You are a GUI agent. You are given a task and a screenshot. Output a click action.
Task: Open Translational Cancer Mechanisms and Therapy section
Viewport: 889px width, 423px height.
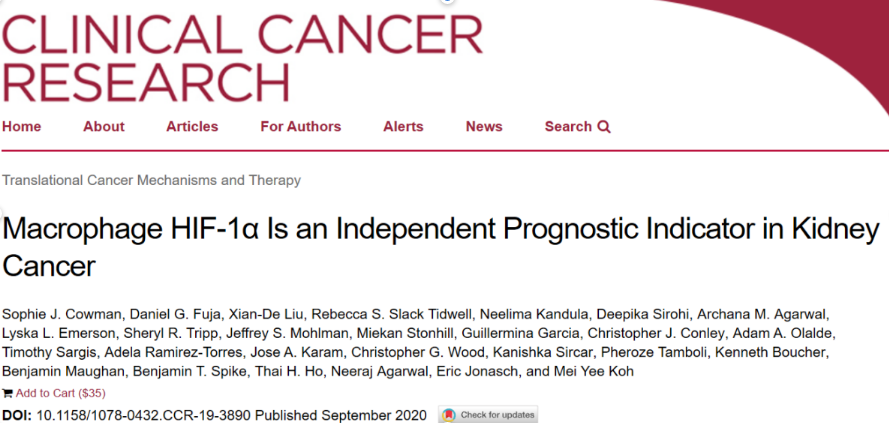(151, 181)
